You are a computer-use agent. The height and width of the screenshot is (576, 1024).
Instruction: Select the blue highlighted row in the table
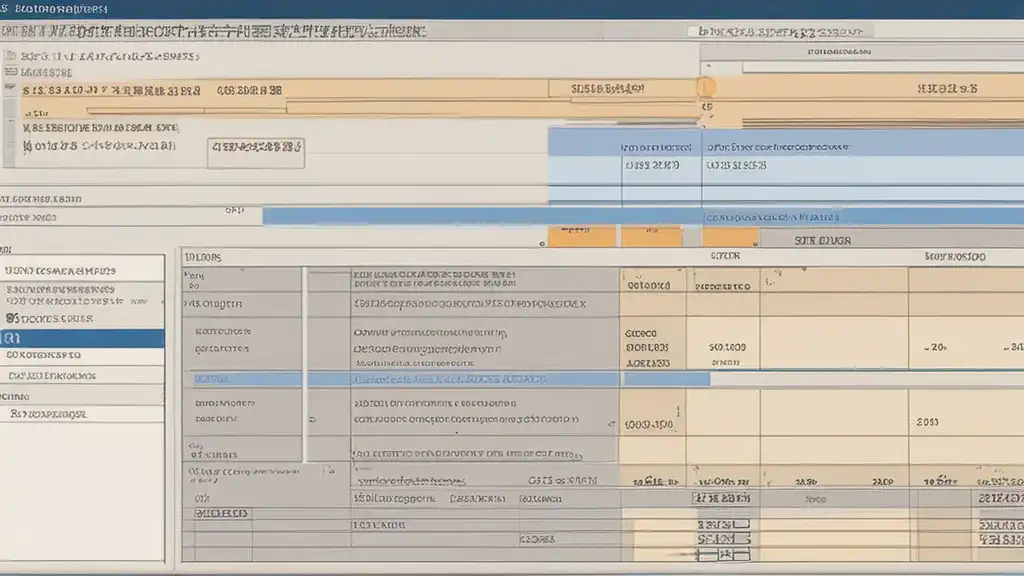(x=450, y=380)
